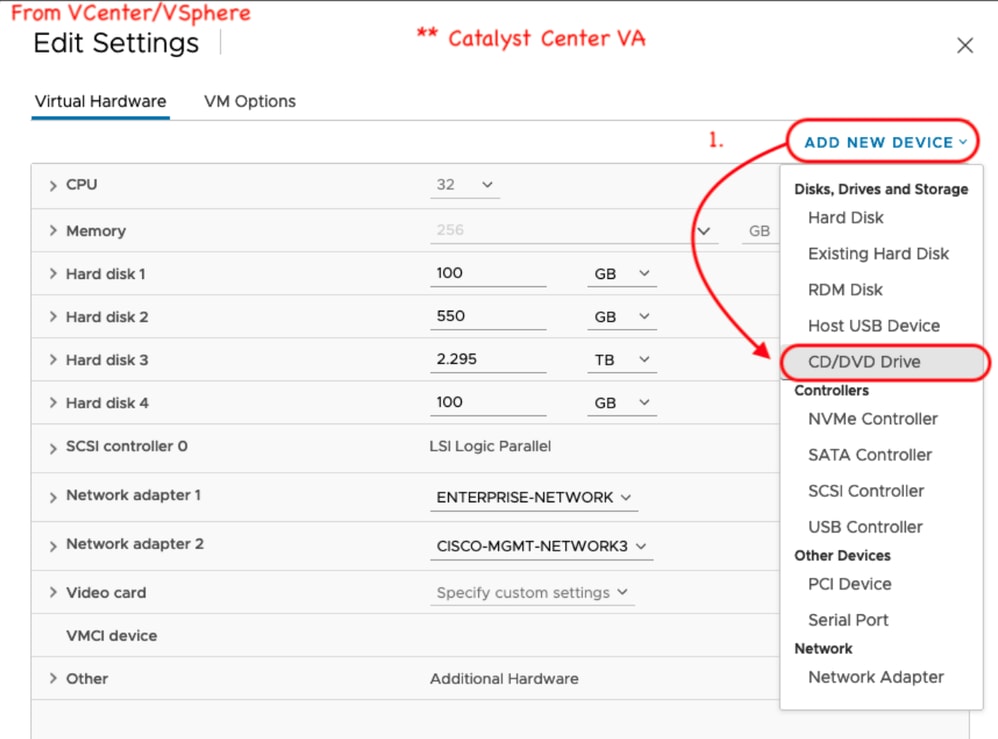Viewport: 998px width, 739px height.
Task: Expand the Hard disk 4 row
Action: tap(53, 403)
